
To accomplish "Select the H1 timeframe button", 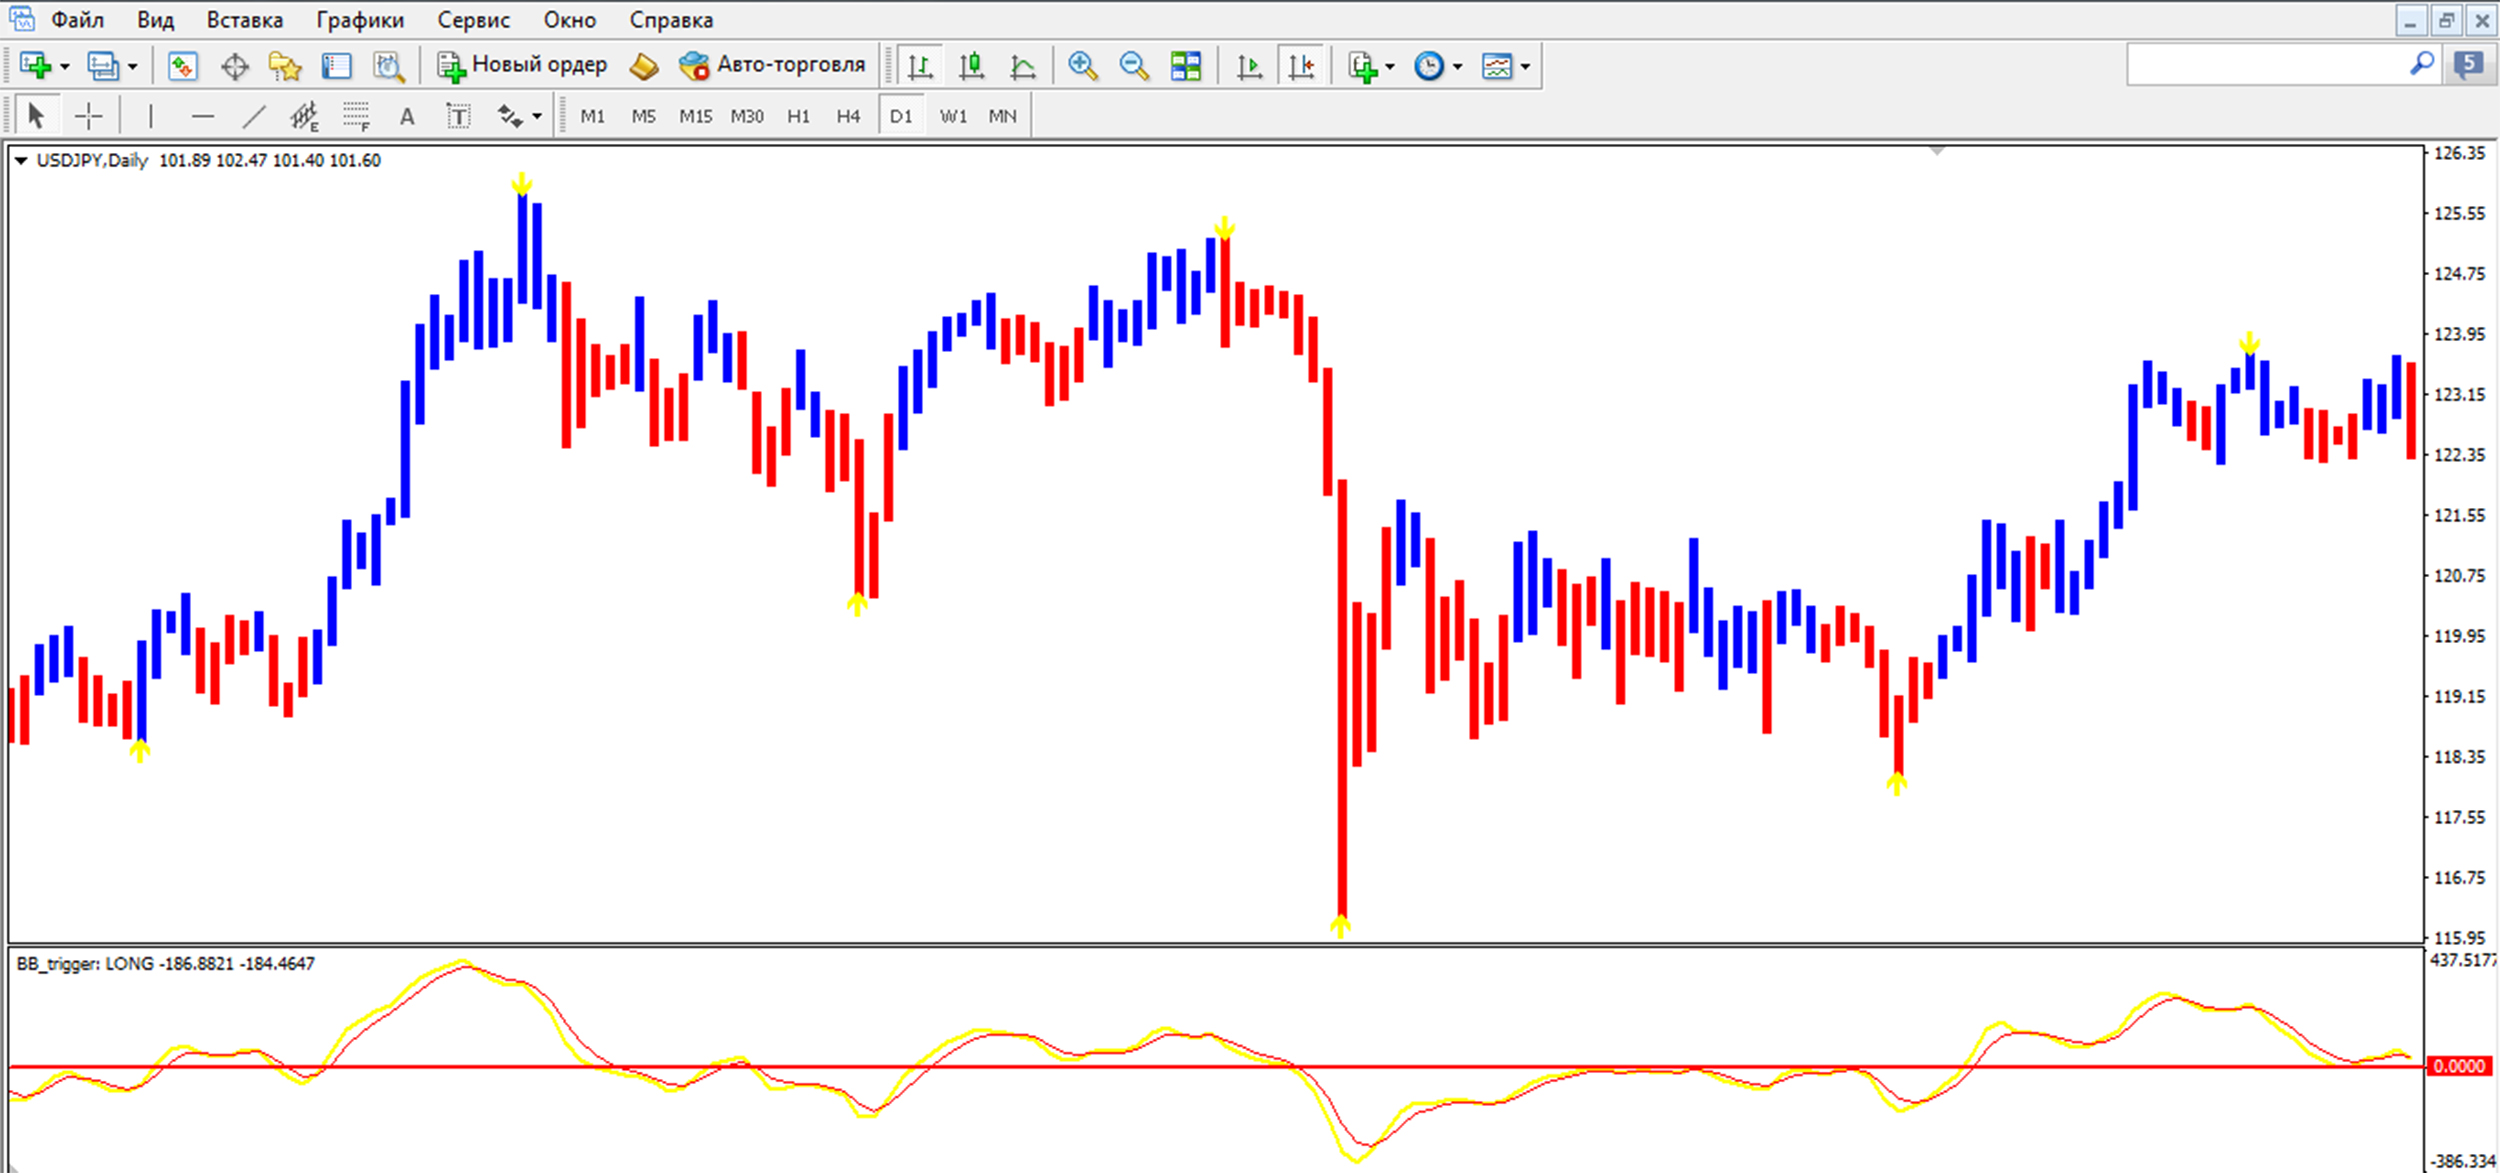I will (798, 117).
